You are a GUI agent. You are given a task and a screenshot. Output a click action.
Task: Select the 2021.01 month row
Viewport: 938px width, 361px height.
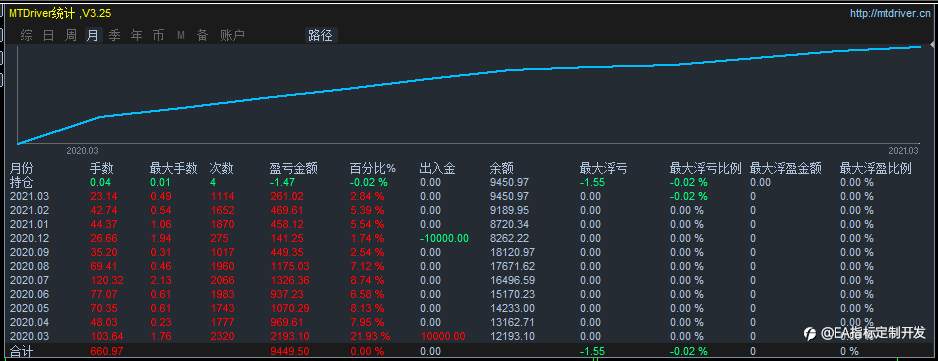click(x=469, y=224)
